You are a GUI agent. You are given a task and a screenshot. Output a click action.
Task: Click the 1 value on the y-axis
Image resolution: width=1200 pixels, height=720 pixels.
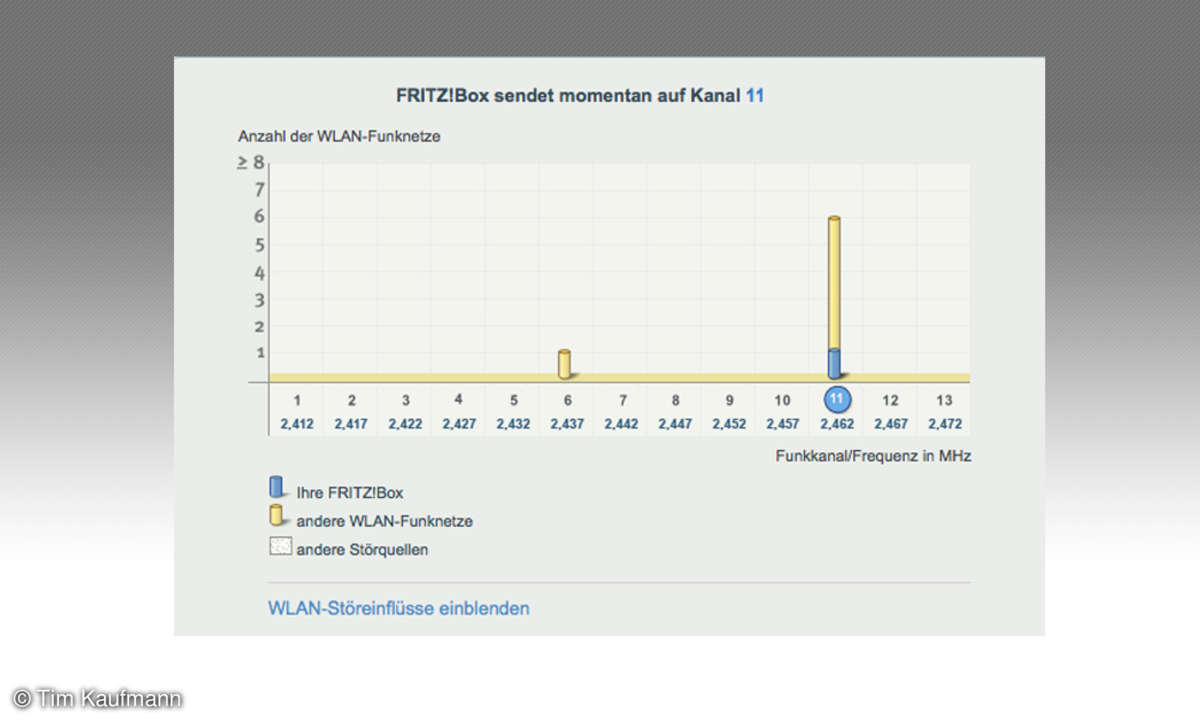click(259, 352)
